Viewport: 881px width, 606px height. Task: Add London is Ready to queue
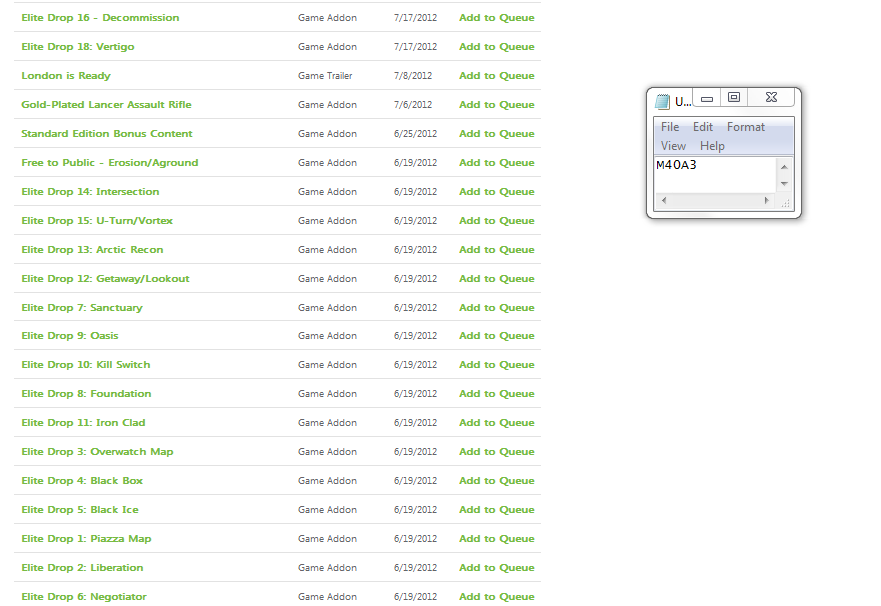[x=497, y=76]
